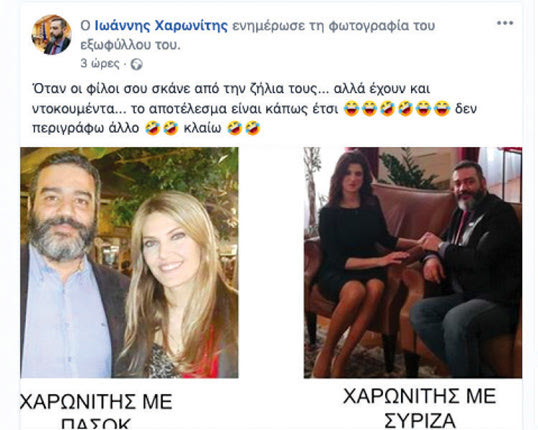Screen dimensions: 538x430
Task: Click the globe public privacy icon
Action: (137, 65)
